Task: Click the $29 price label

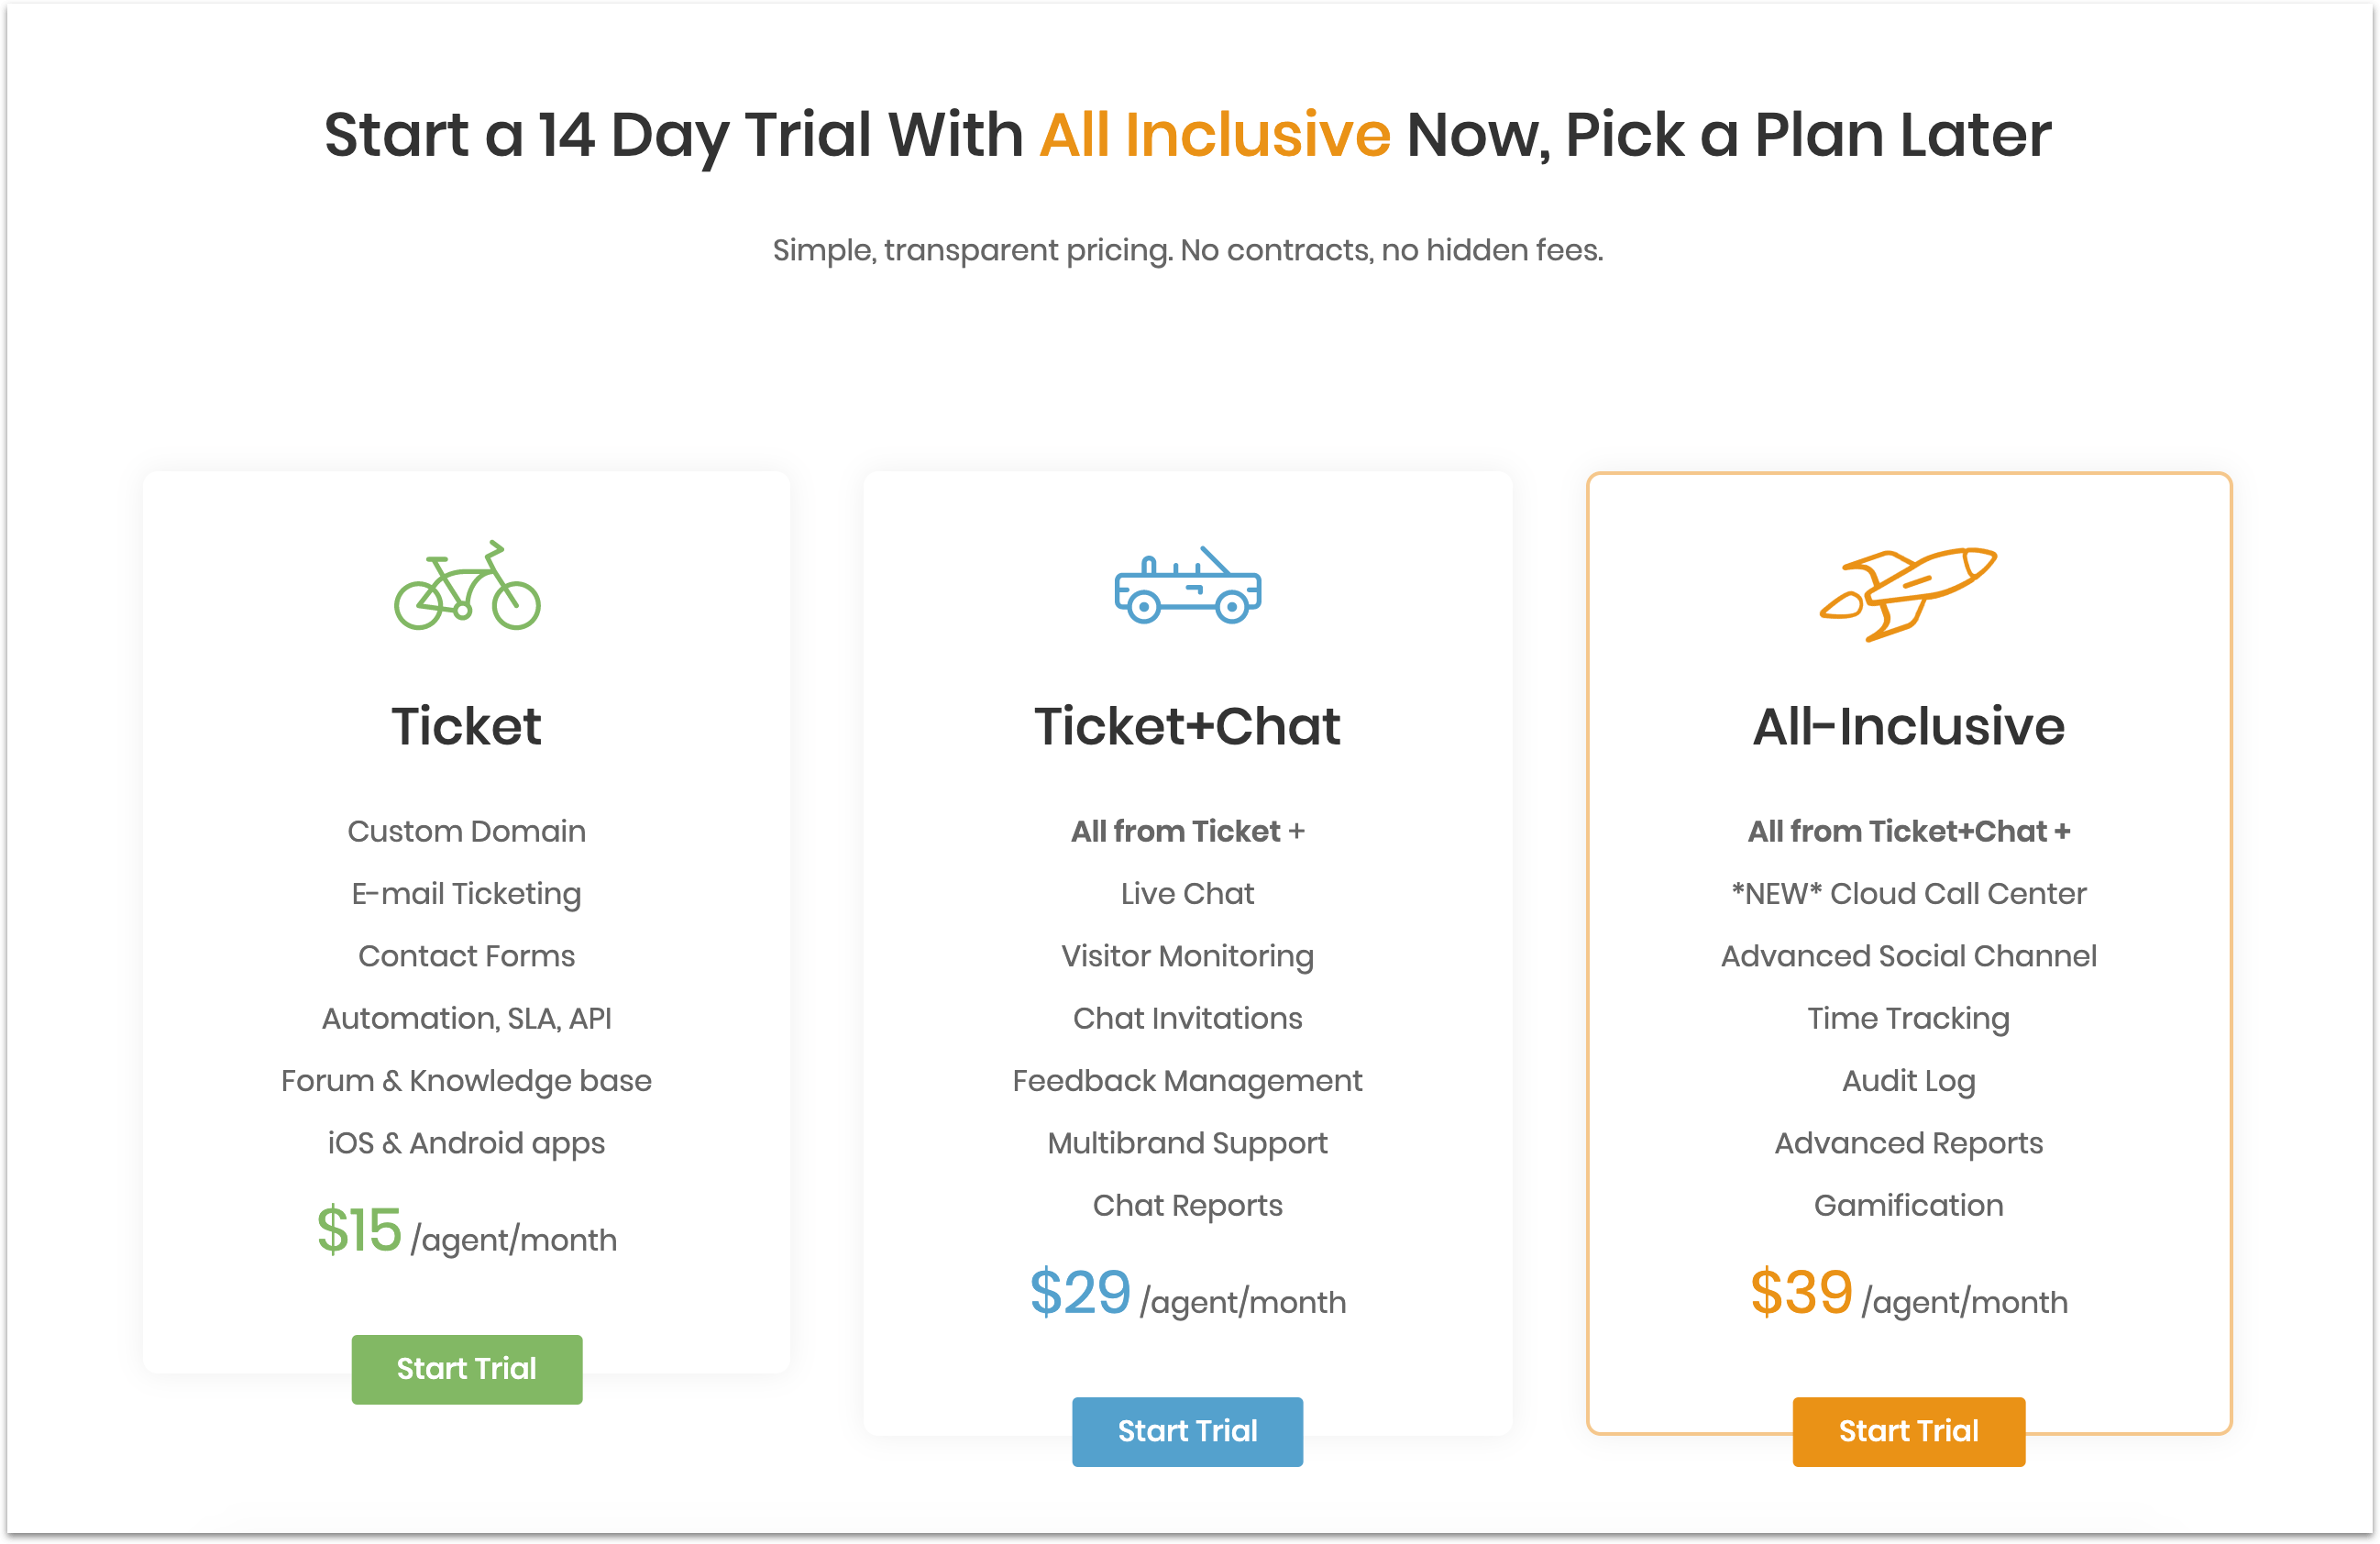Action: point(1080,1293)
